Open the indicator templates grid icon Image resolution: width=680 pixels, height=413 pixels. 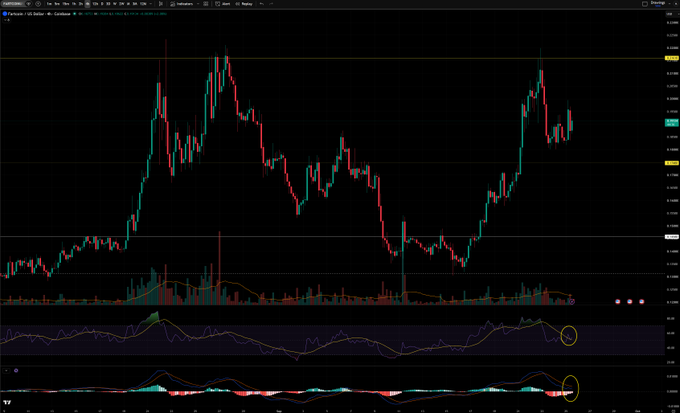[206, 3]
